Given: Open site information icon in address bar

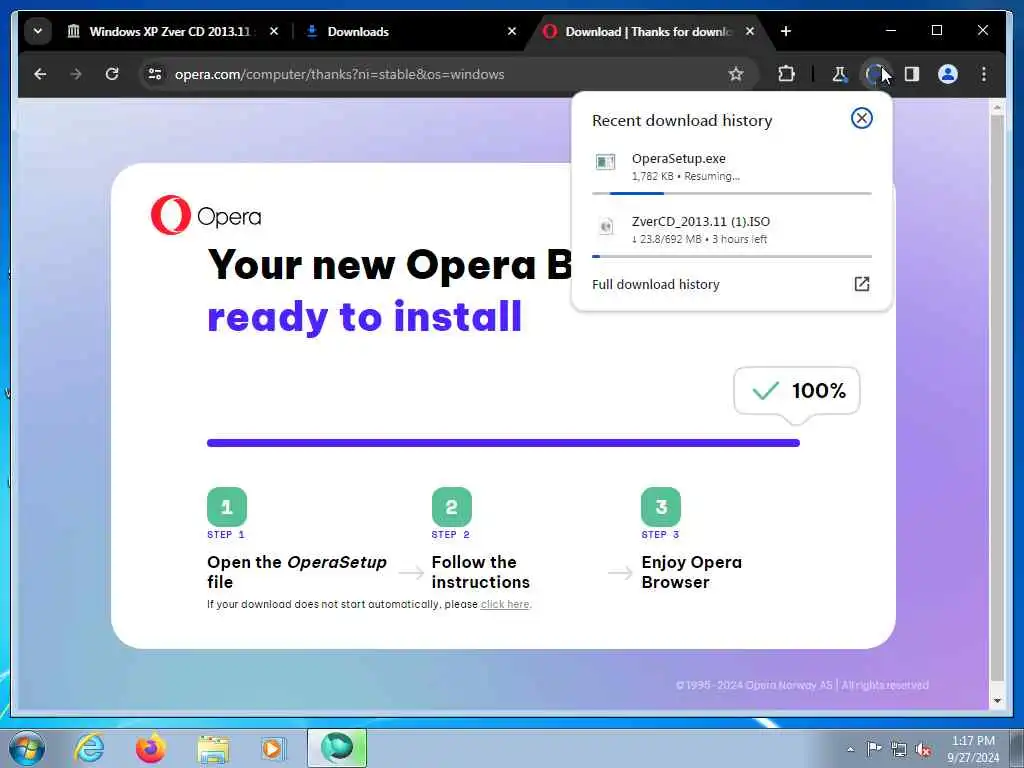Looking at the screenshot, I should (155, 74).
